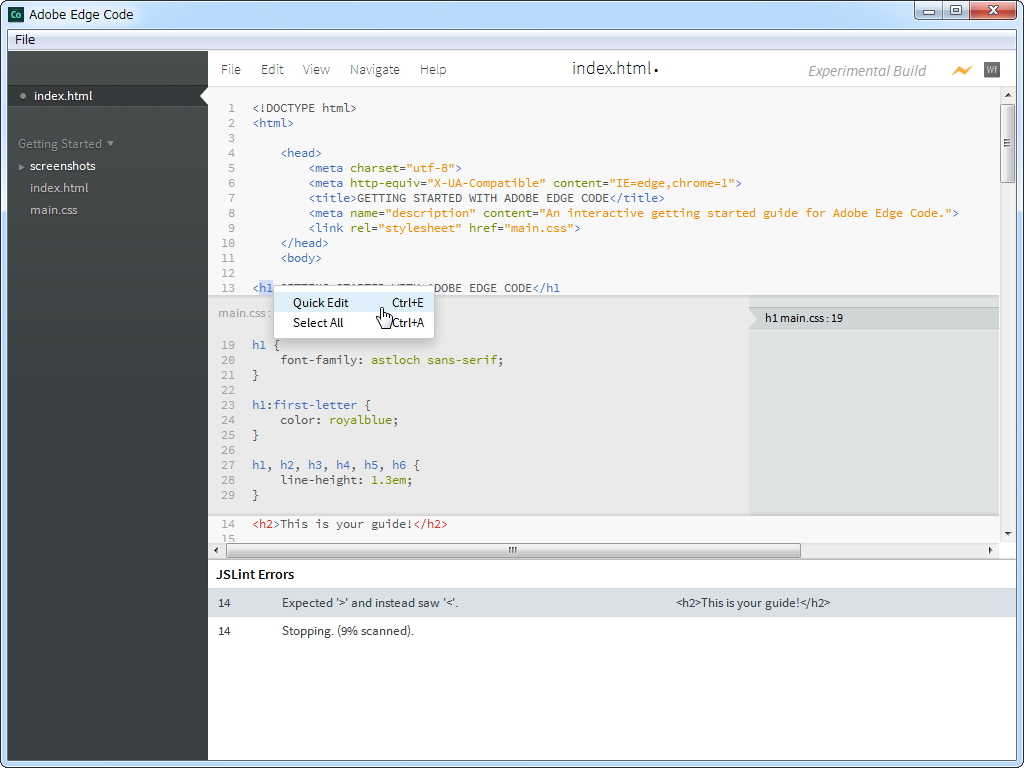Click the orange Live Preview lightning icon
Screen dimensions: 1024x768
(961, 70)
